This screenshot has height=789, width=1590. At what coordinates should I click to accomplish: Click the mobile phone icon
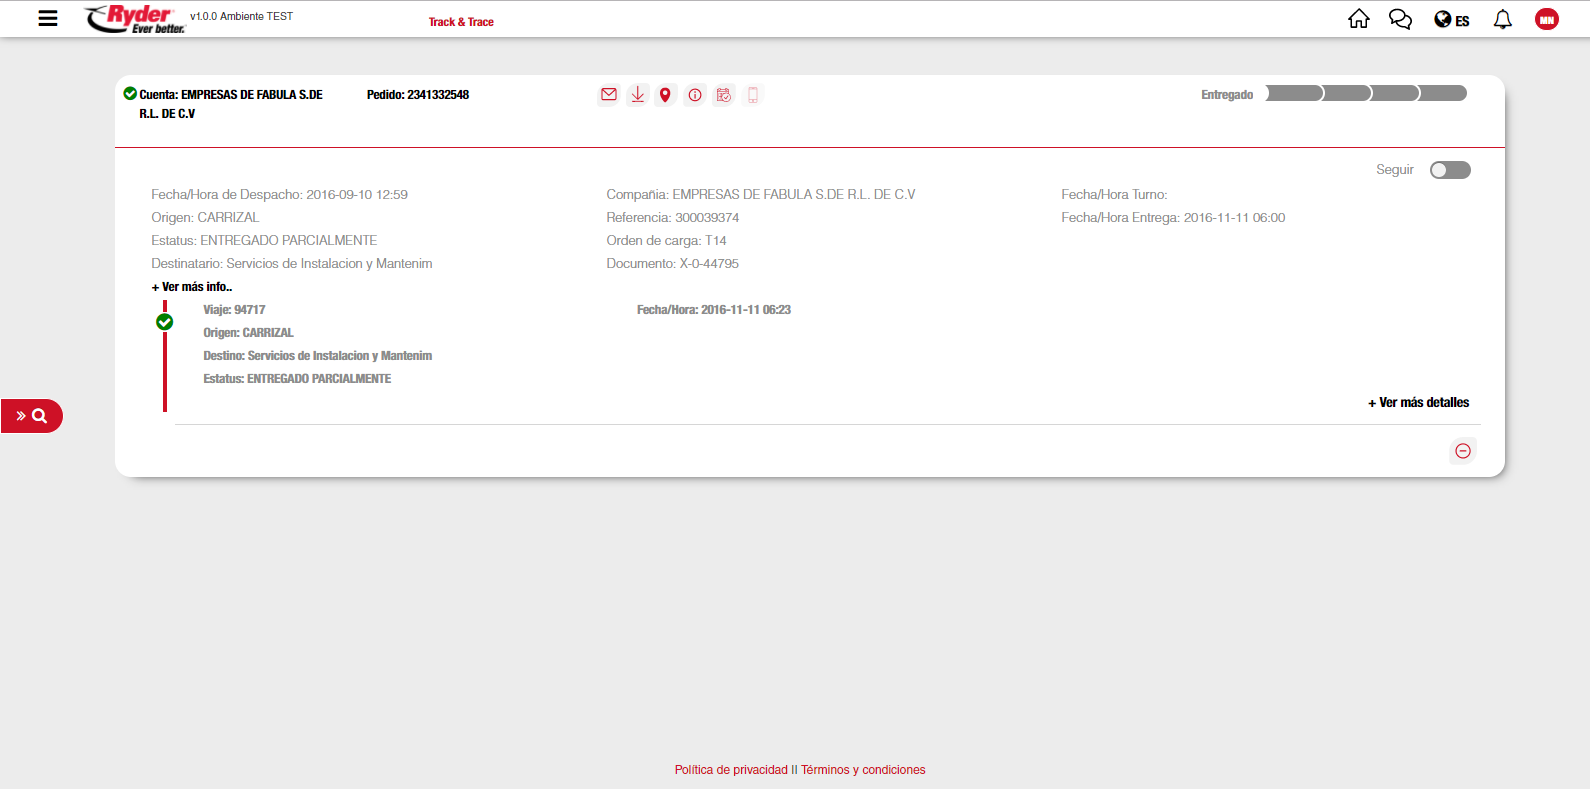click(753, 95)
